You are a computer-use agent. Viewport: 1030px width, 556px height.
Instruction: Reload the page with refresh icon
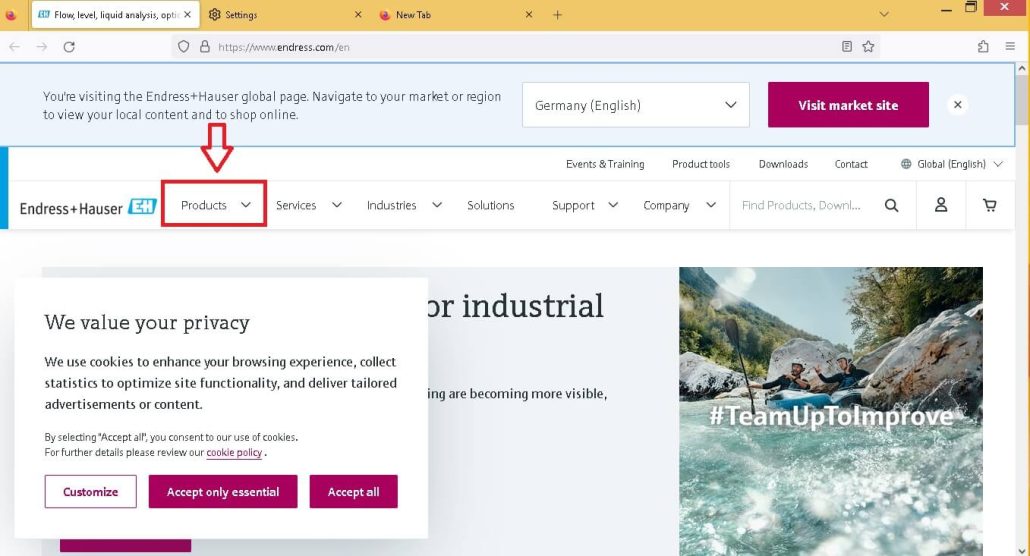pos(69,47)
